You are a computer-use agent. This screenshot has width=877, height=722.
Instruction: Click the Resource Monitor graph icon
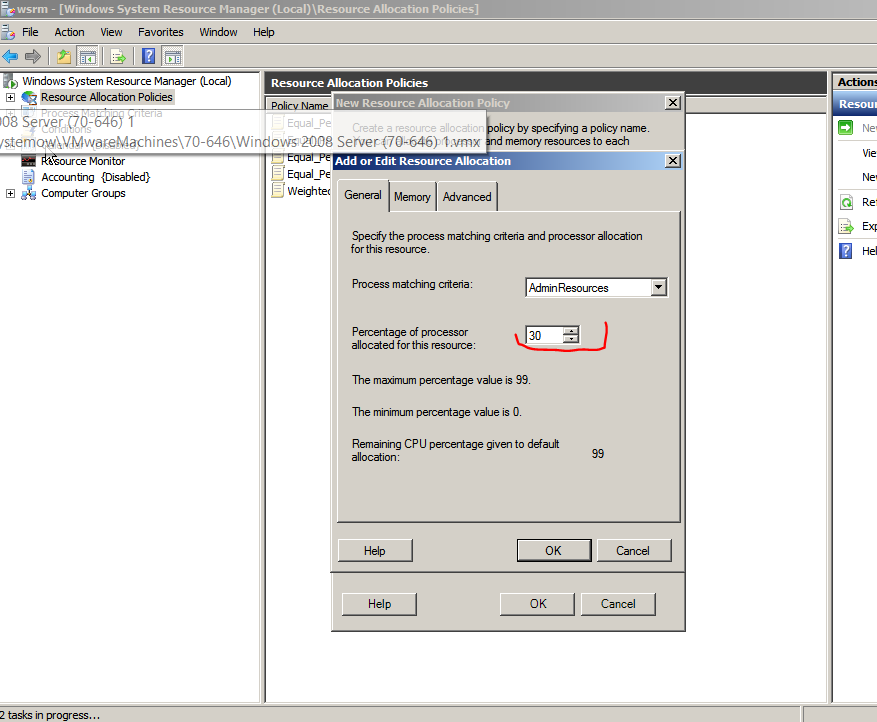(29, 161)
